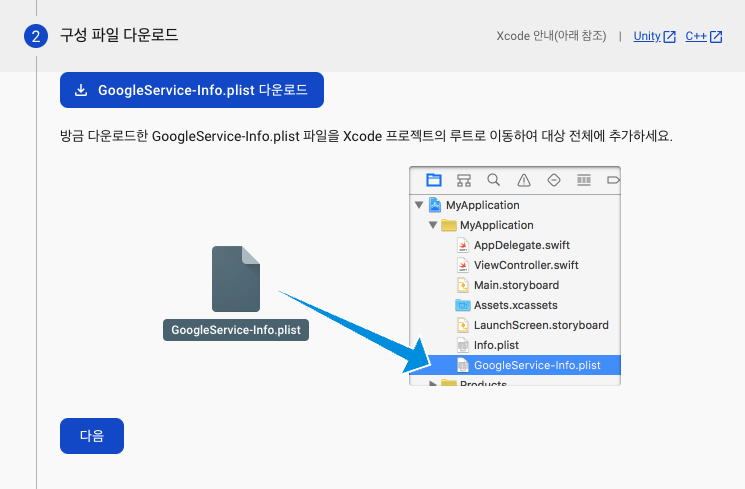Click the external-link icon next to C++

[716, 37]
